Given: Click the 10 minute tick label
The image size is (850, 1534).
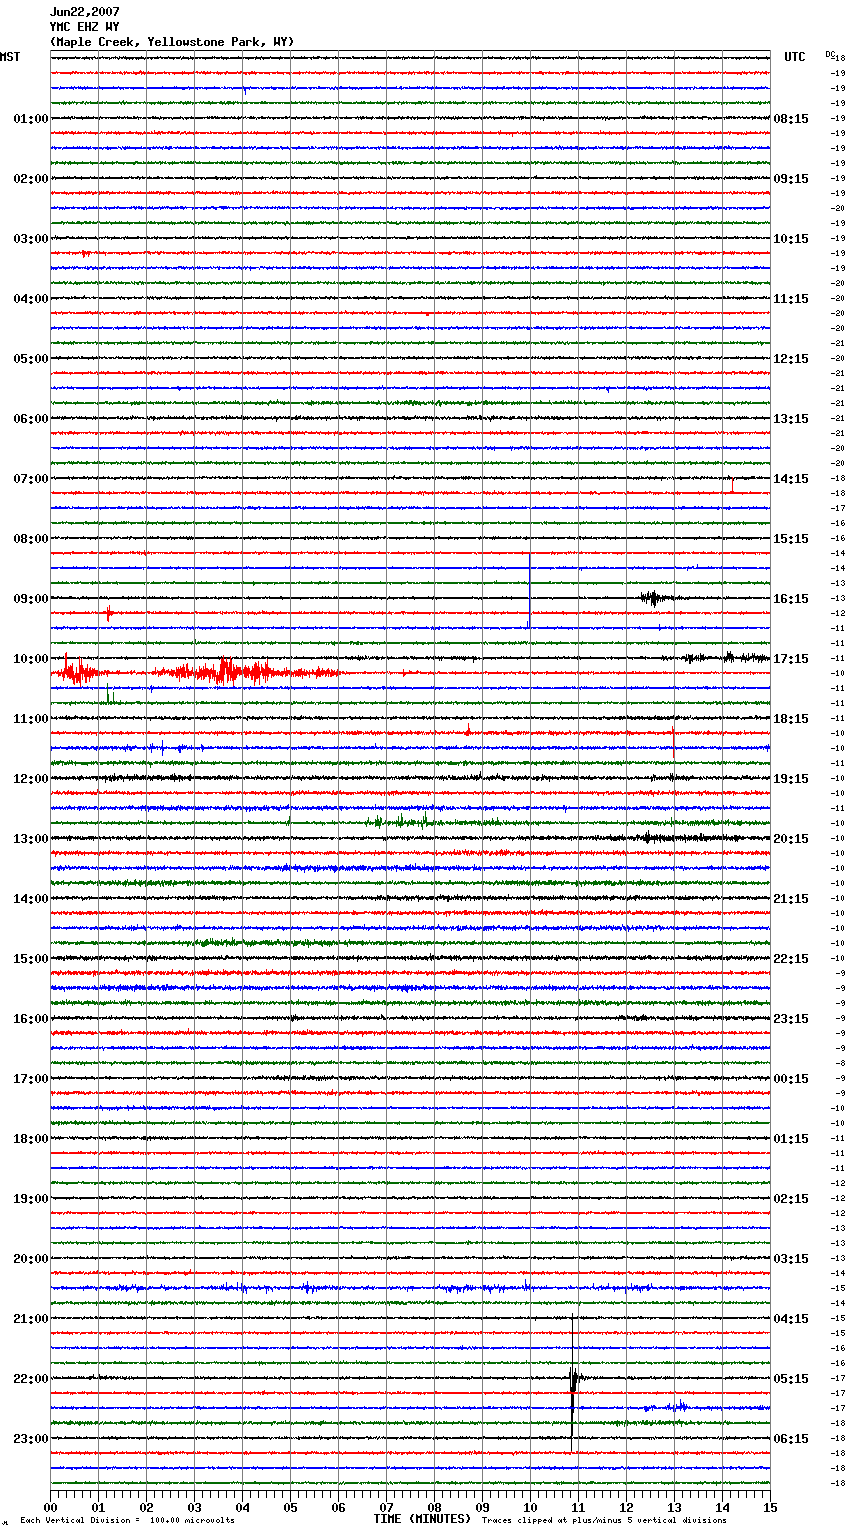Looking at the screenshot, I should tap(530, 1507).
